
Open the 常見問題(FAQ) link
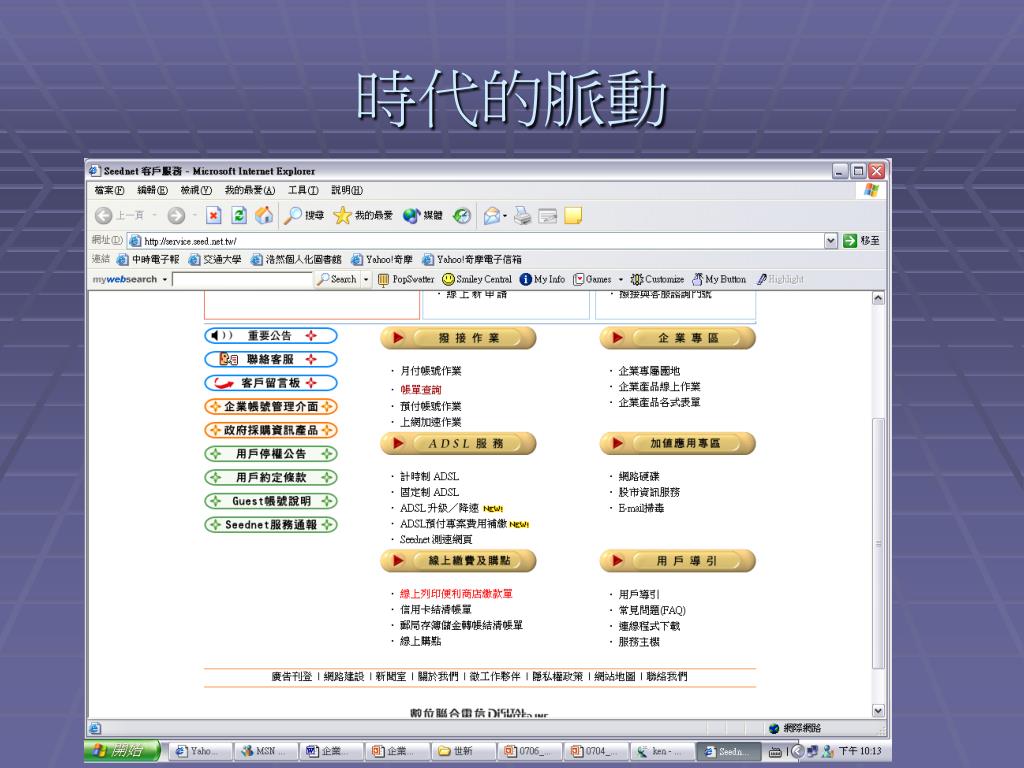click(652, 610)
